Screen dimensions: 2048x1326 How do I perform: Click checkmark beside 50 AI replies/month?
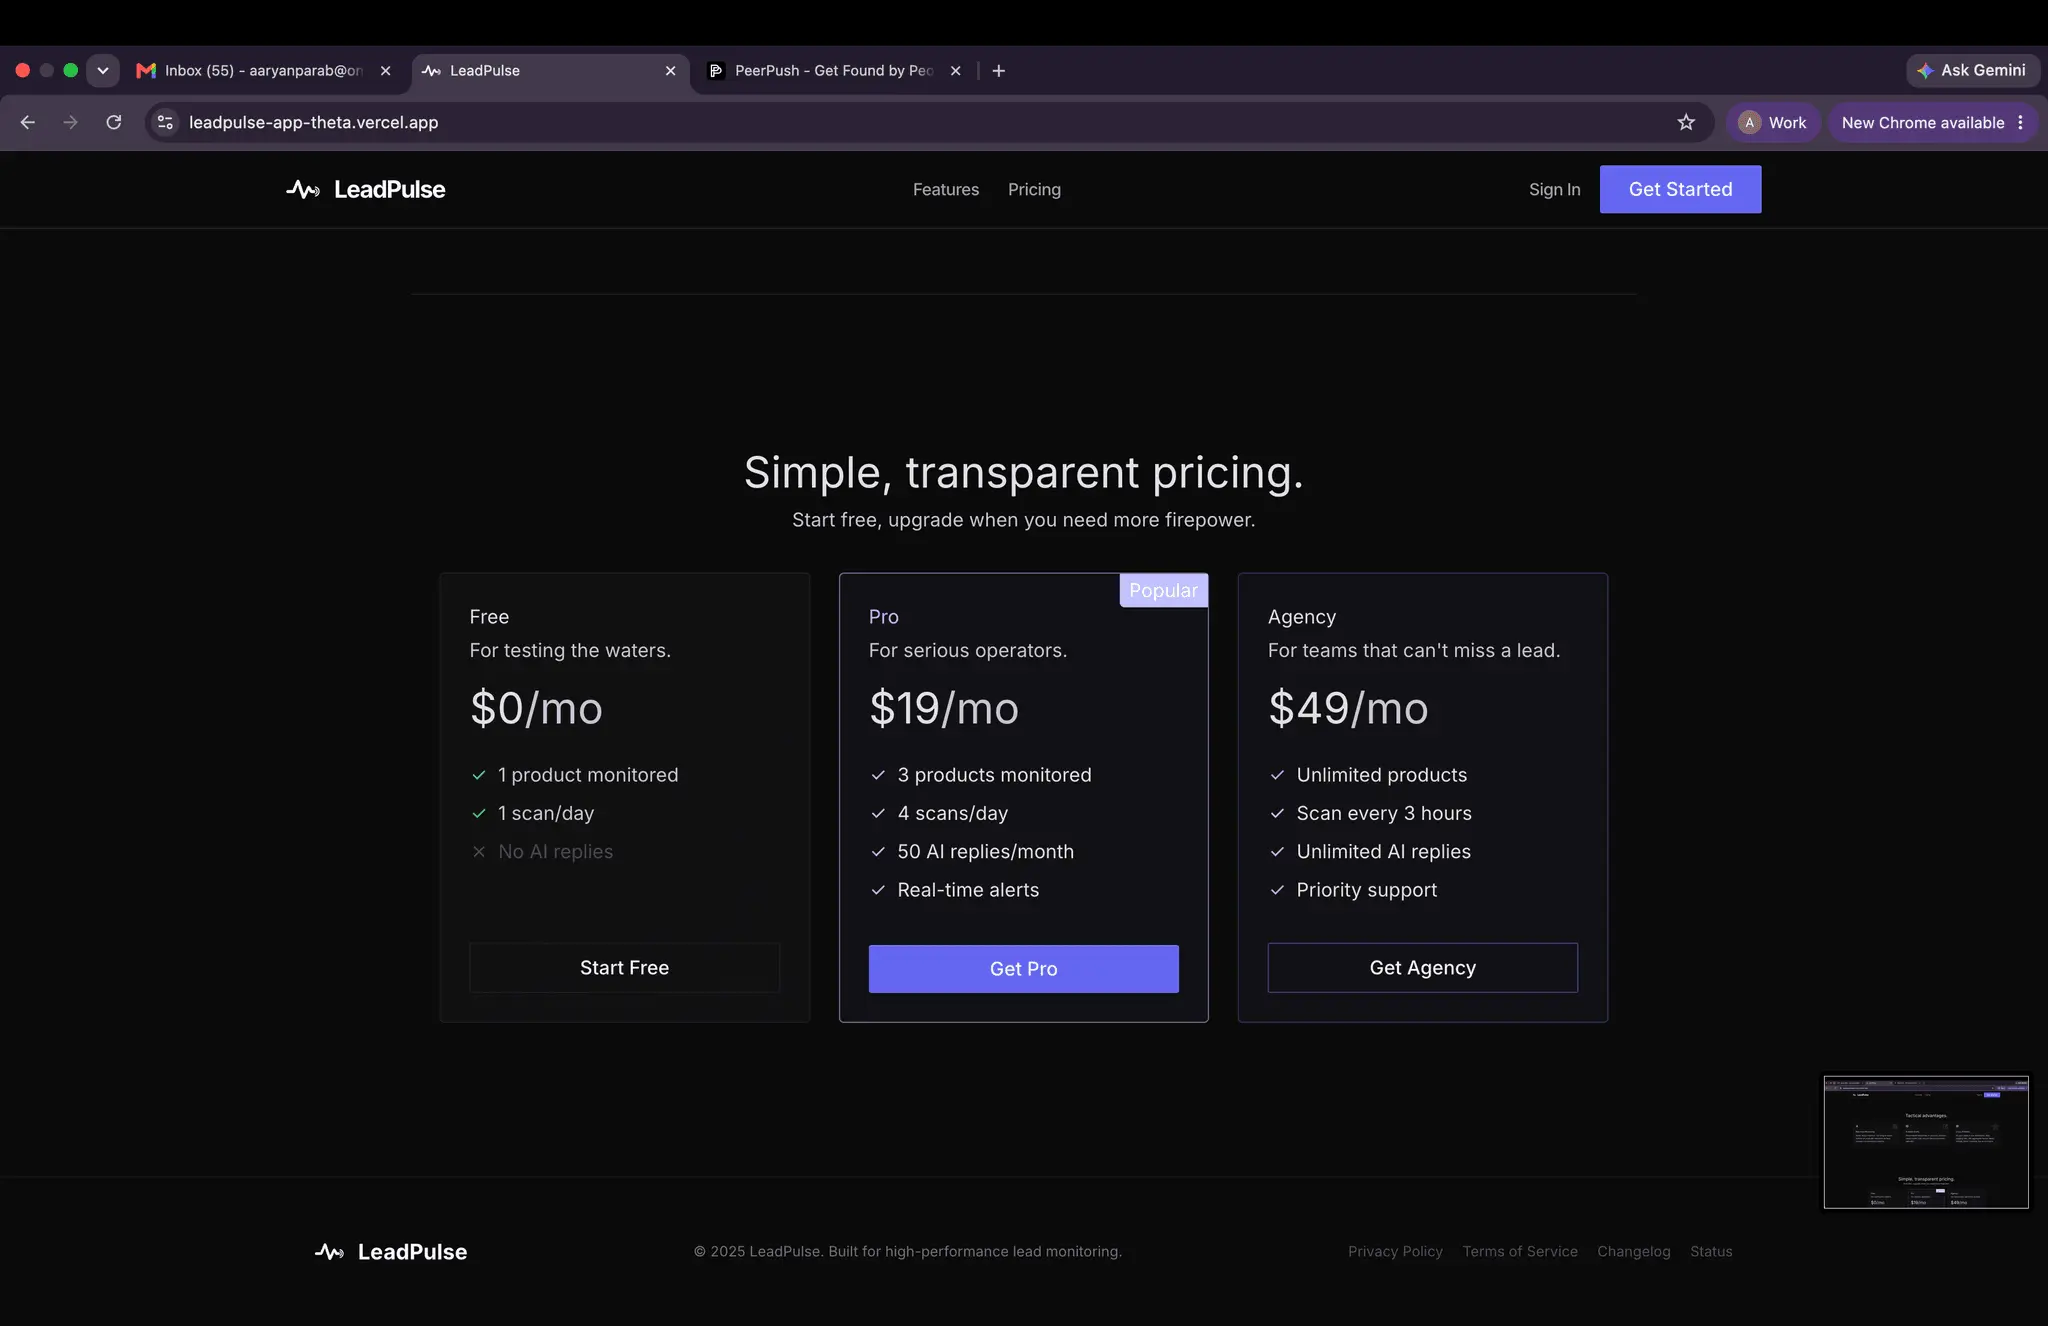(x=878, y=852)
